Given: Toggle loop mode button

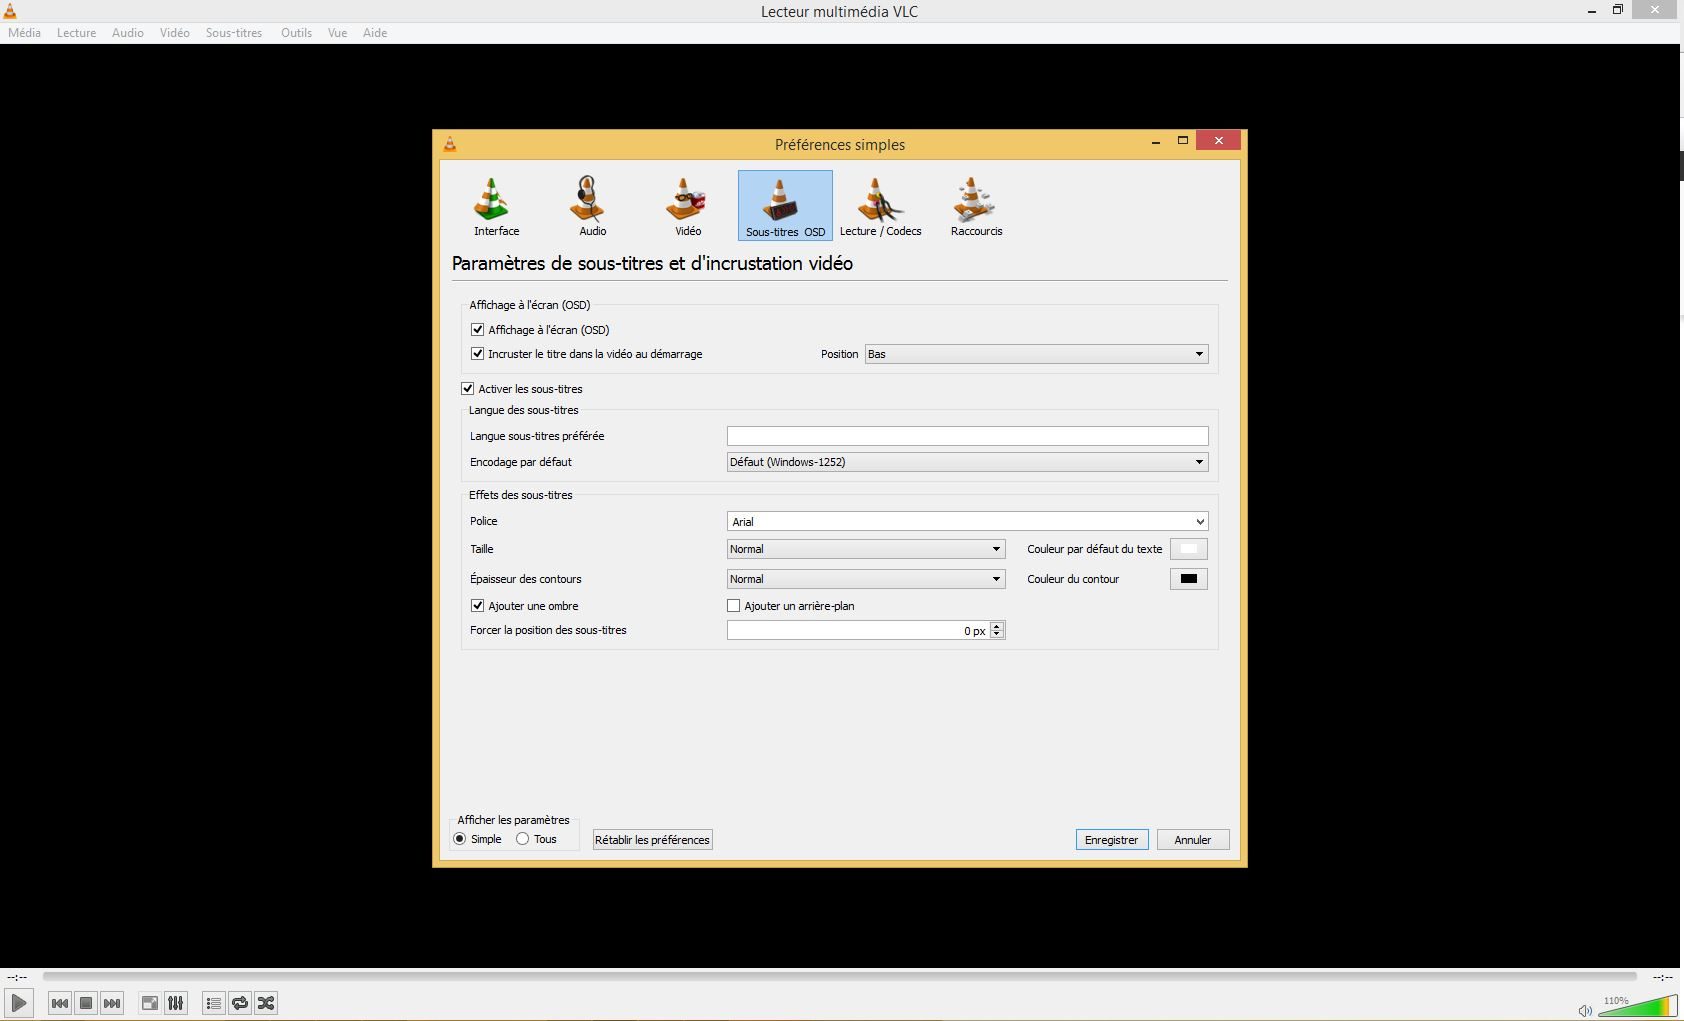Looking at the screenshot, I should 240,1003.
